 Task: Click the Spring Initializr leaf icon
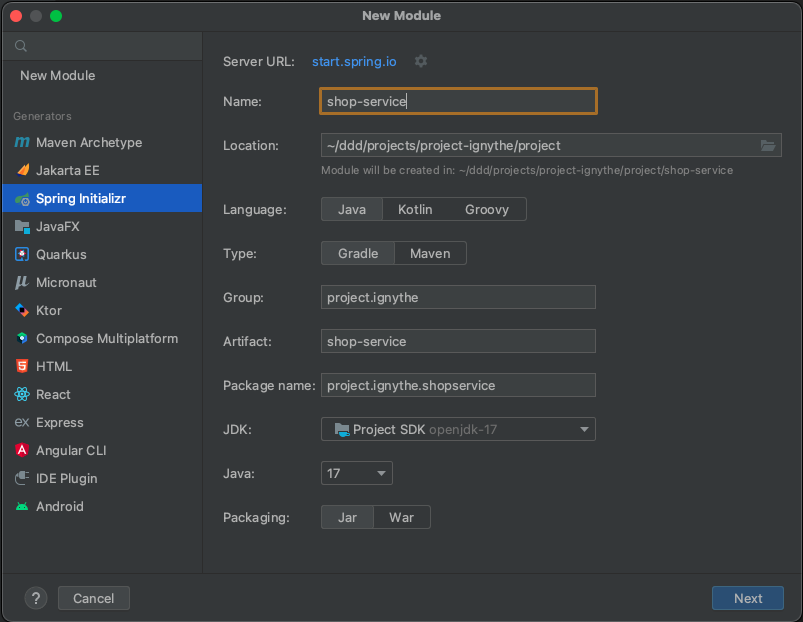click(x=22, y=199)
